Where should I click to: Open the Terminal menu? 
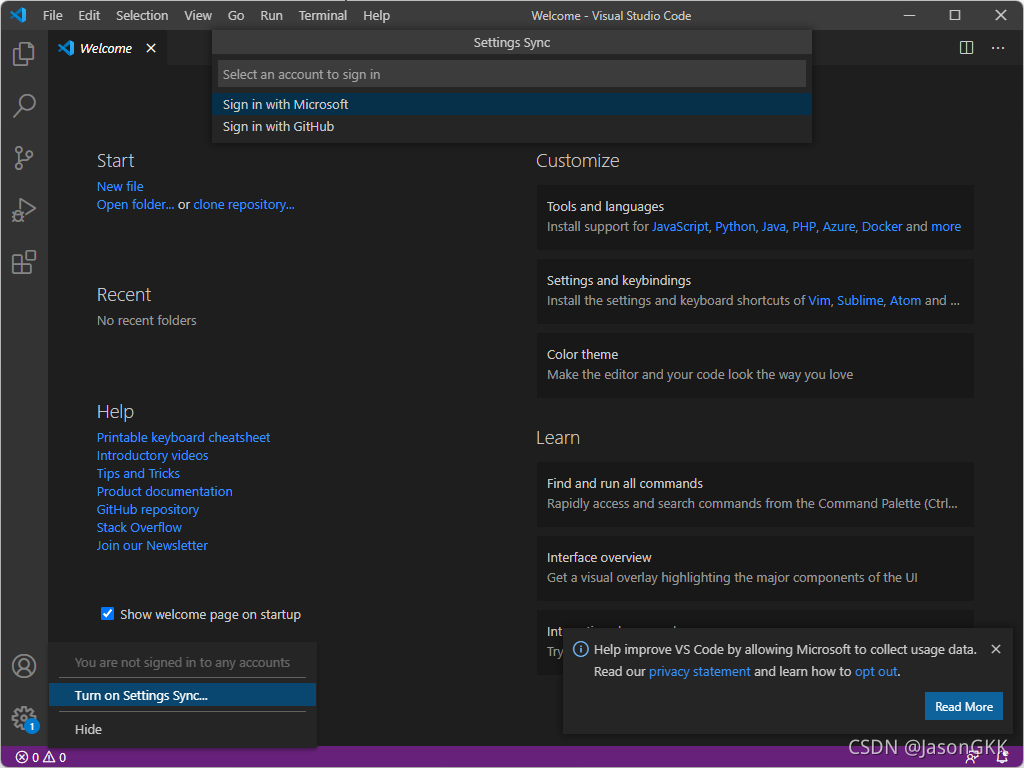[x=323, y=16]
